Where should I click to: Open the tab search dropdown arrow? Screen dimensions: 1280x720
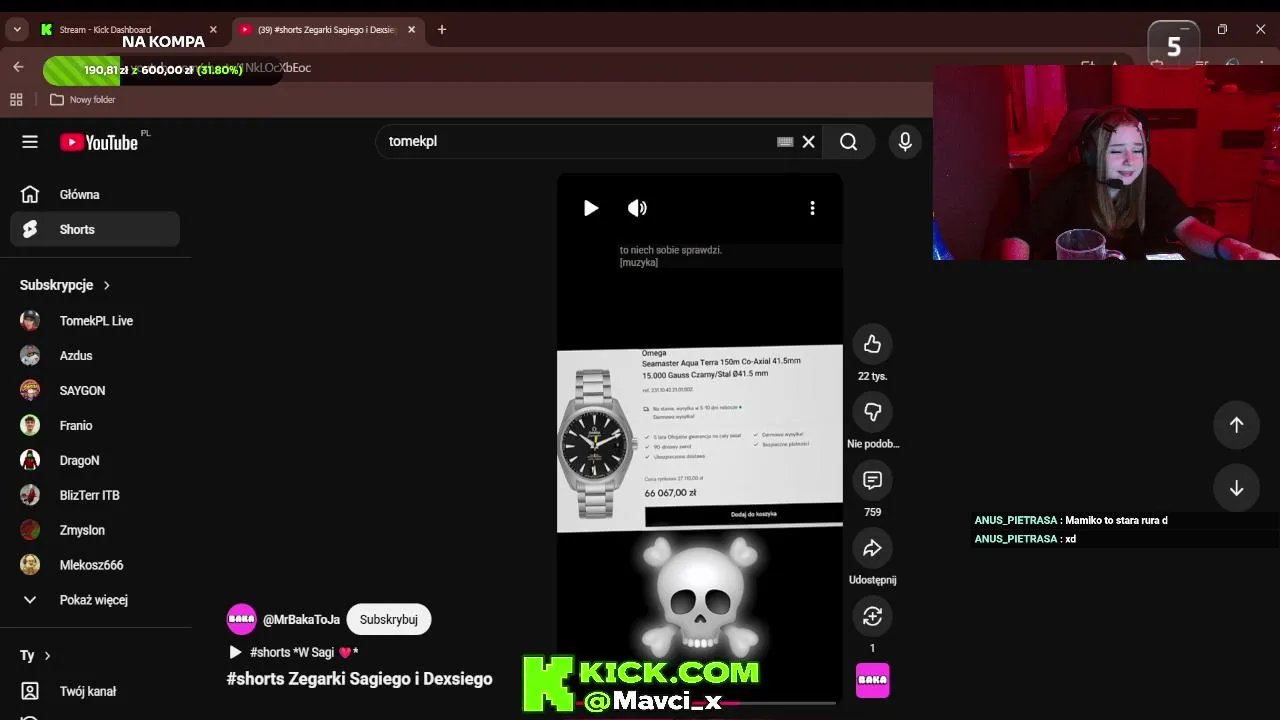pos(17,30)
